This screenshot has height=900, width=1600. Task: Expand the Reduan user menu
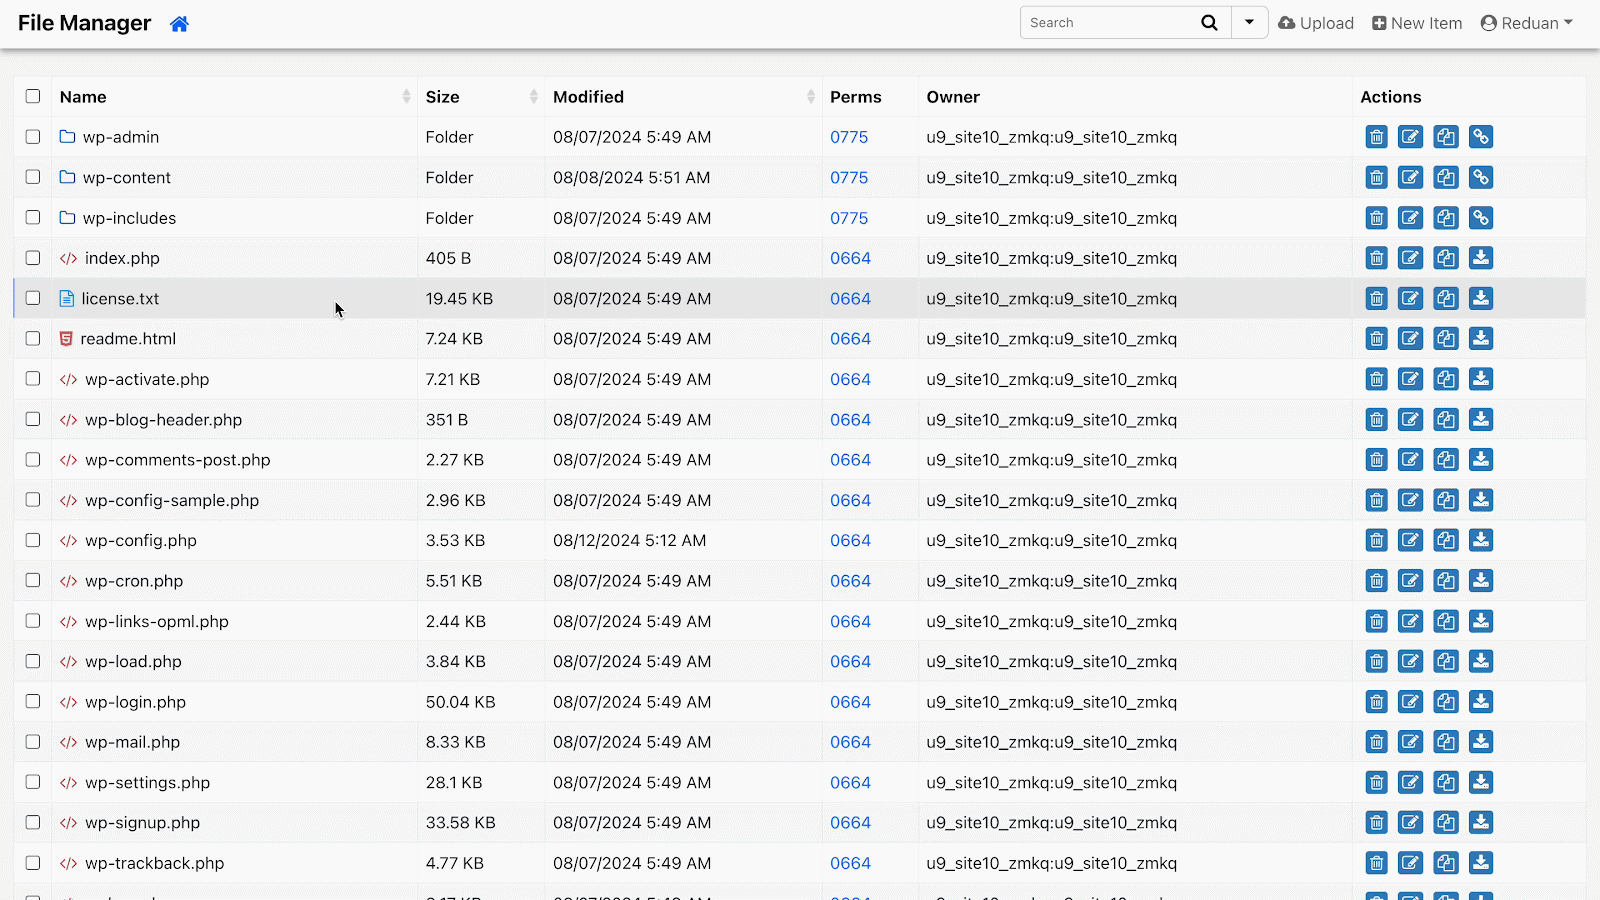(1526, 23)
